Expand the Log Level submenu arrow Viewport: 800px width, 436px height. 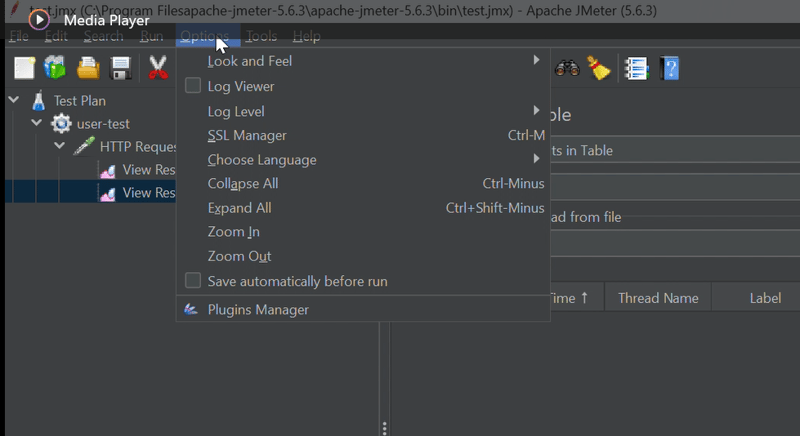(536, 110)
